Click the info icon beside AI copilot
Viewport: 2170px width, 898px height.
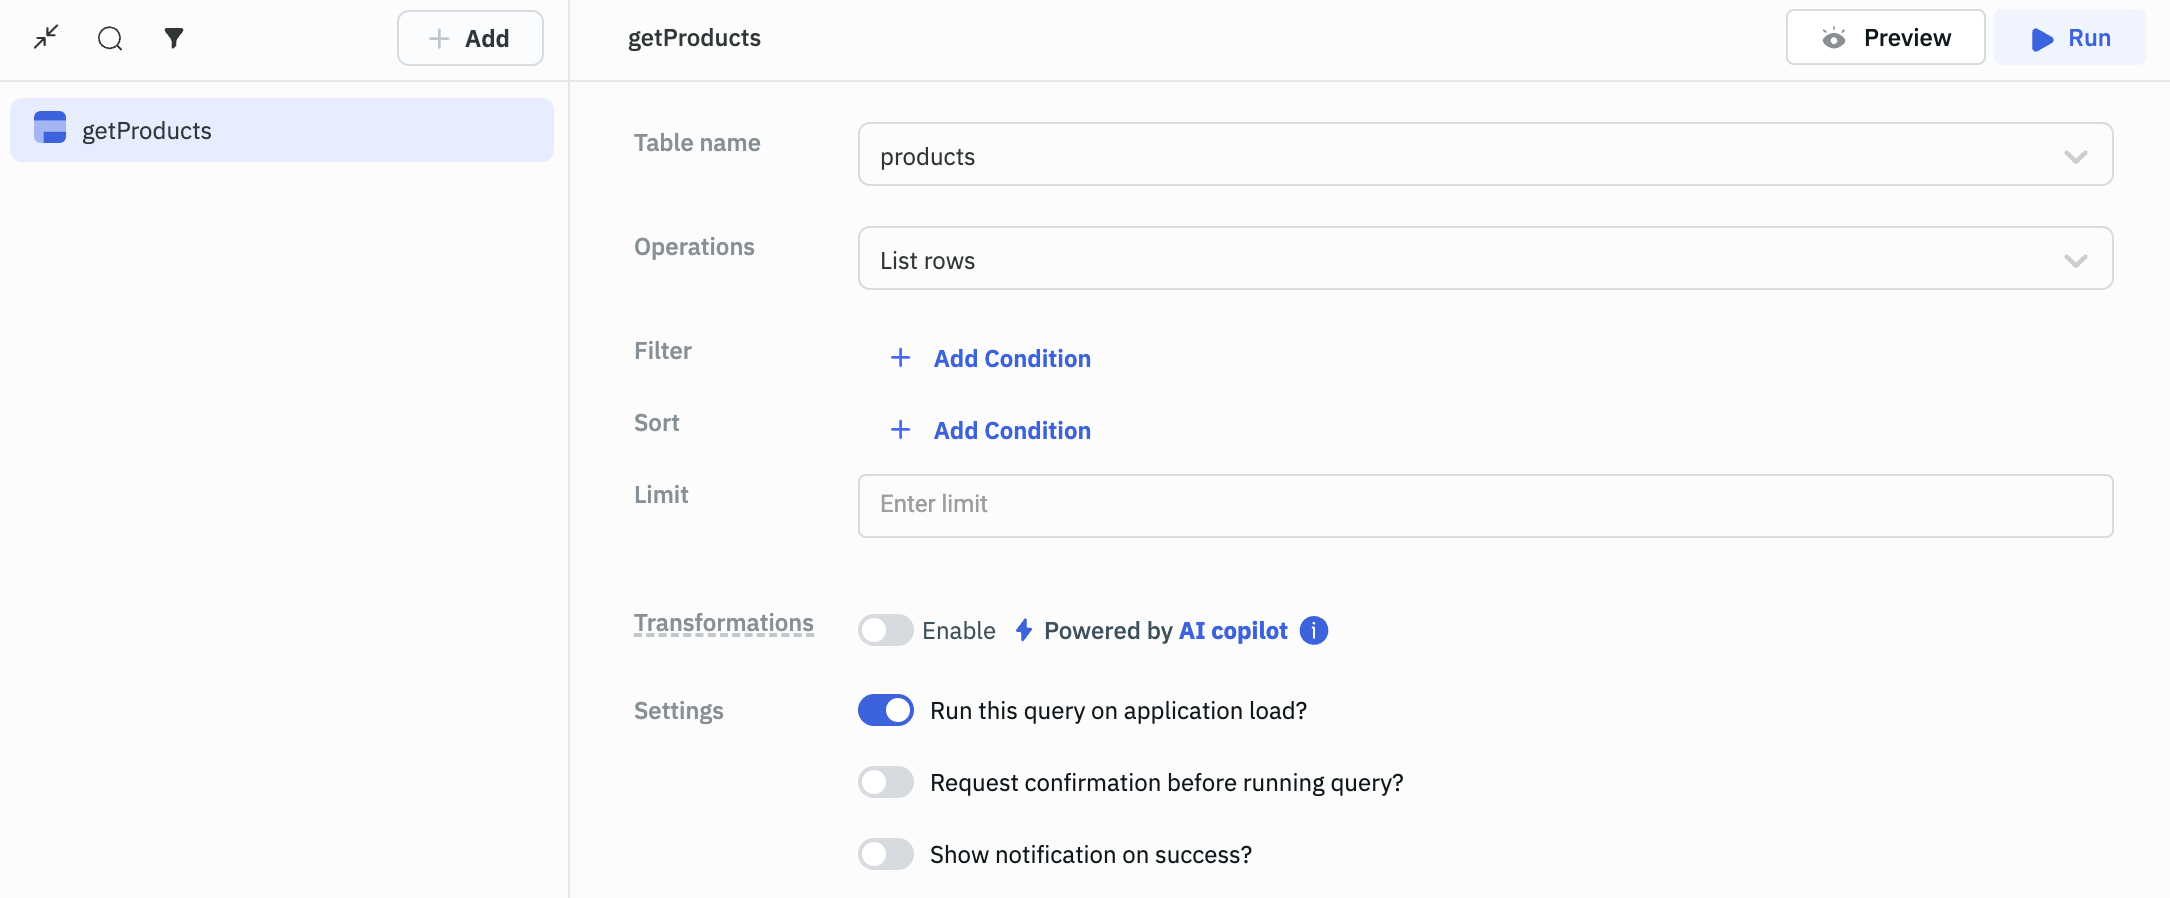1313,630
